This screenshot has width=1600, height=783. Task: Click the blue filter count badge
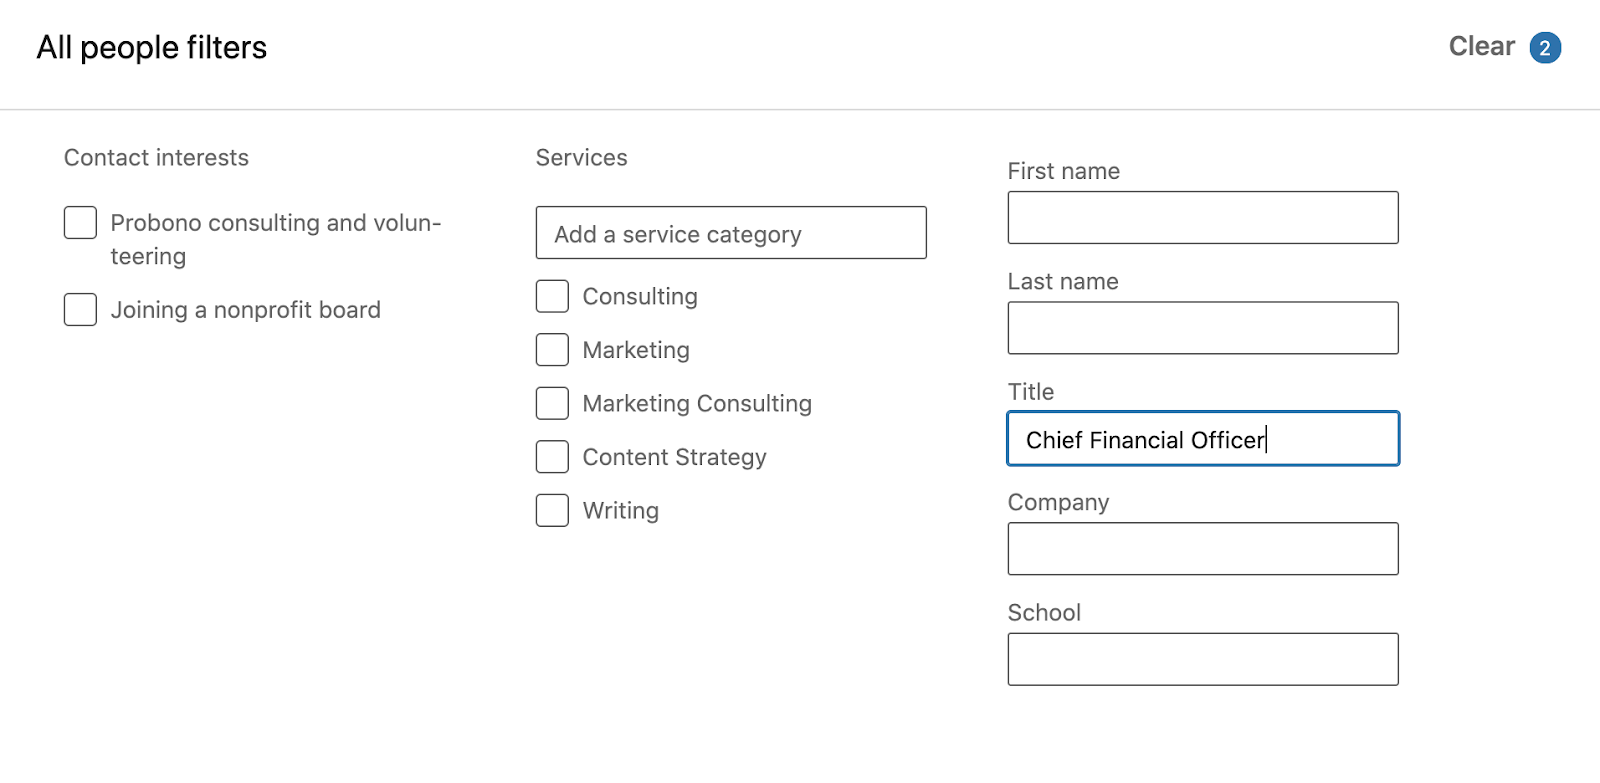[x=1545, y=48]
